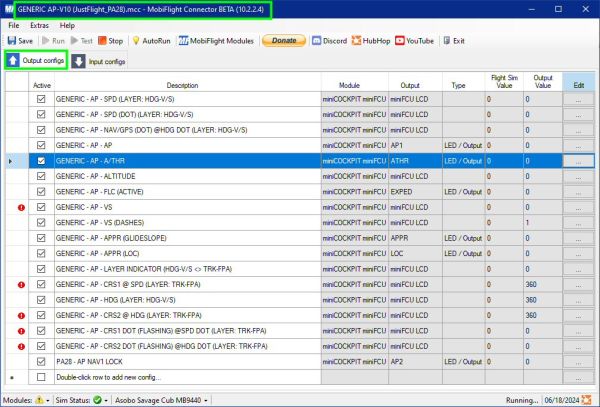Screen dimensions: 600x407
Task: Click error icon on GENERIC - AP - VS row
Action: pos(21,208)
